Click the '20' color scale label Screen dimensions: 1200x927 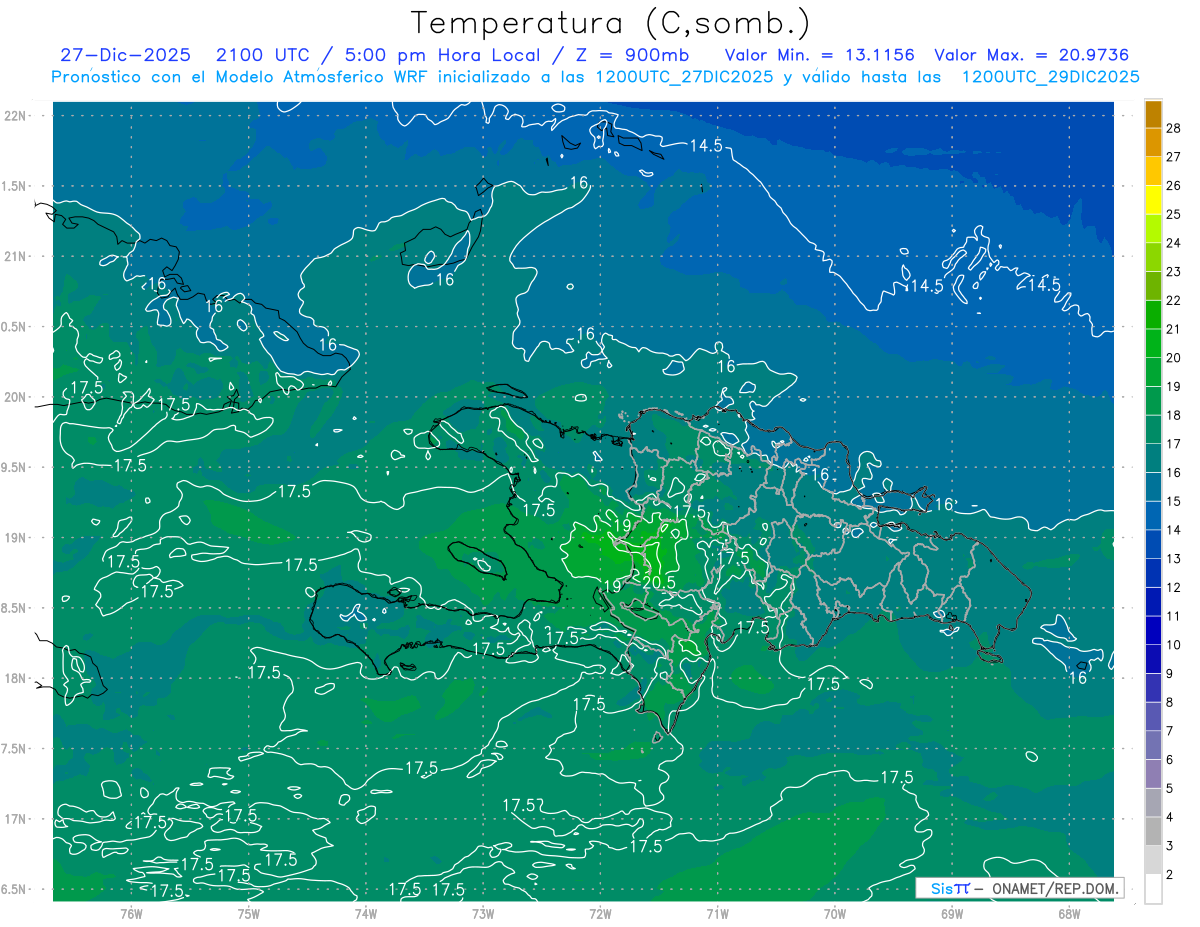coord(1174,358)
